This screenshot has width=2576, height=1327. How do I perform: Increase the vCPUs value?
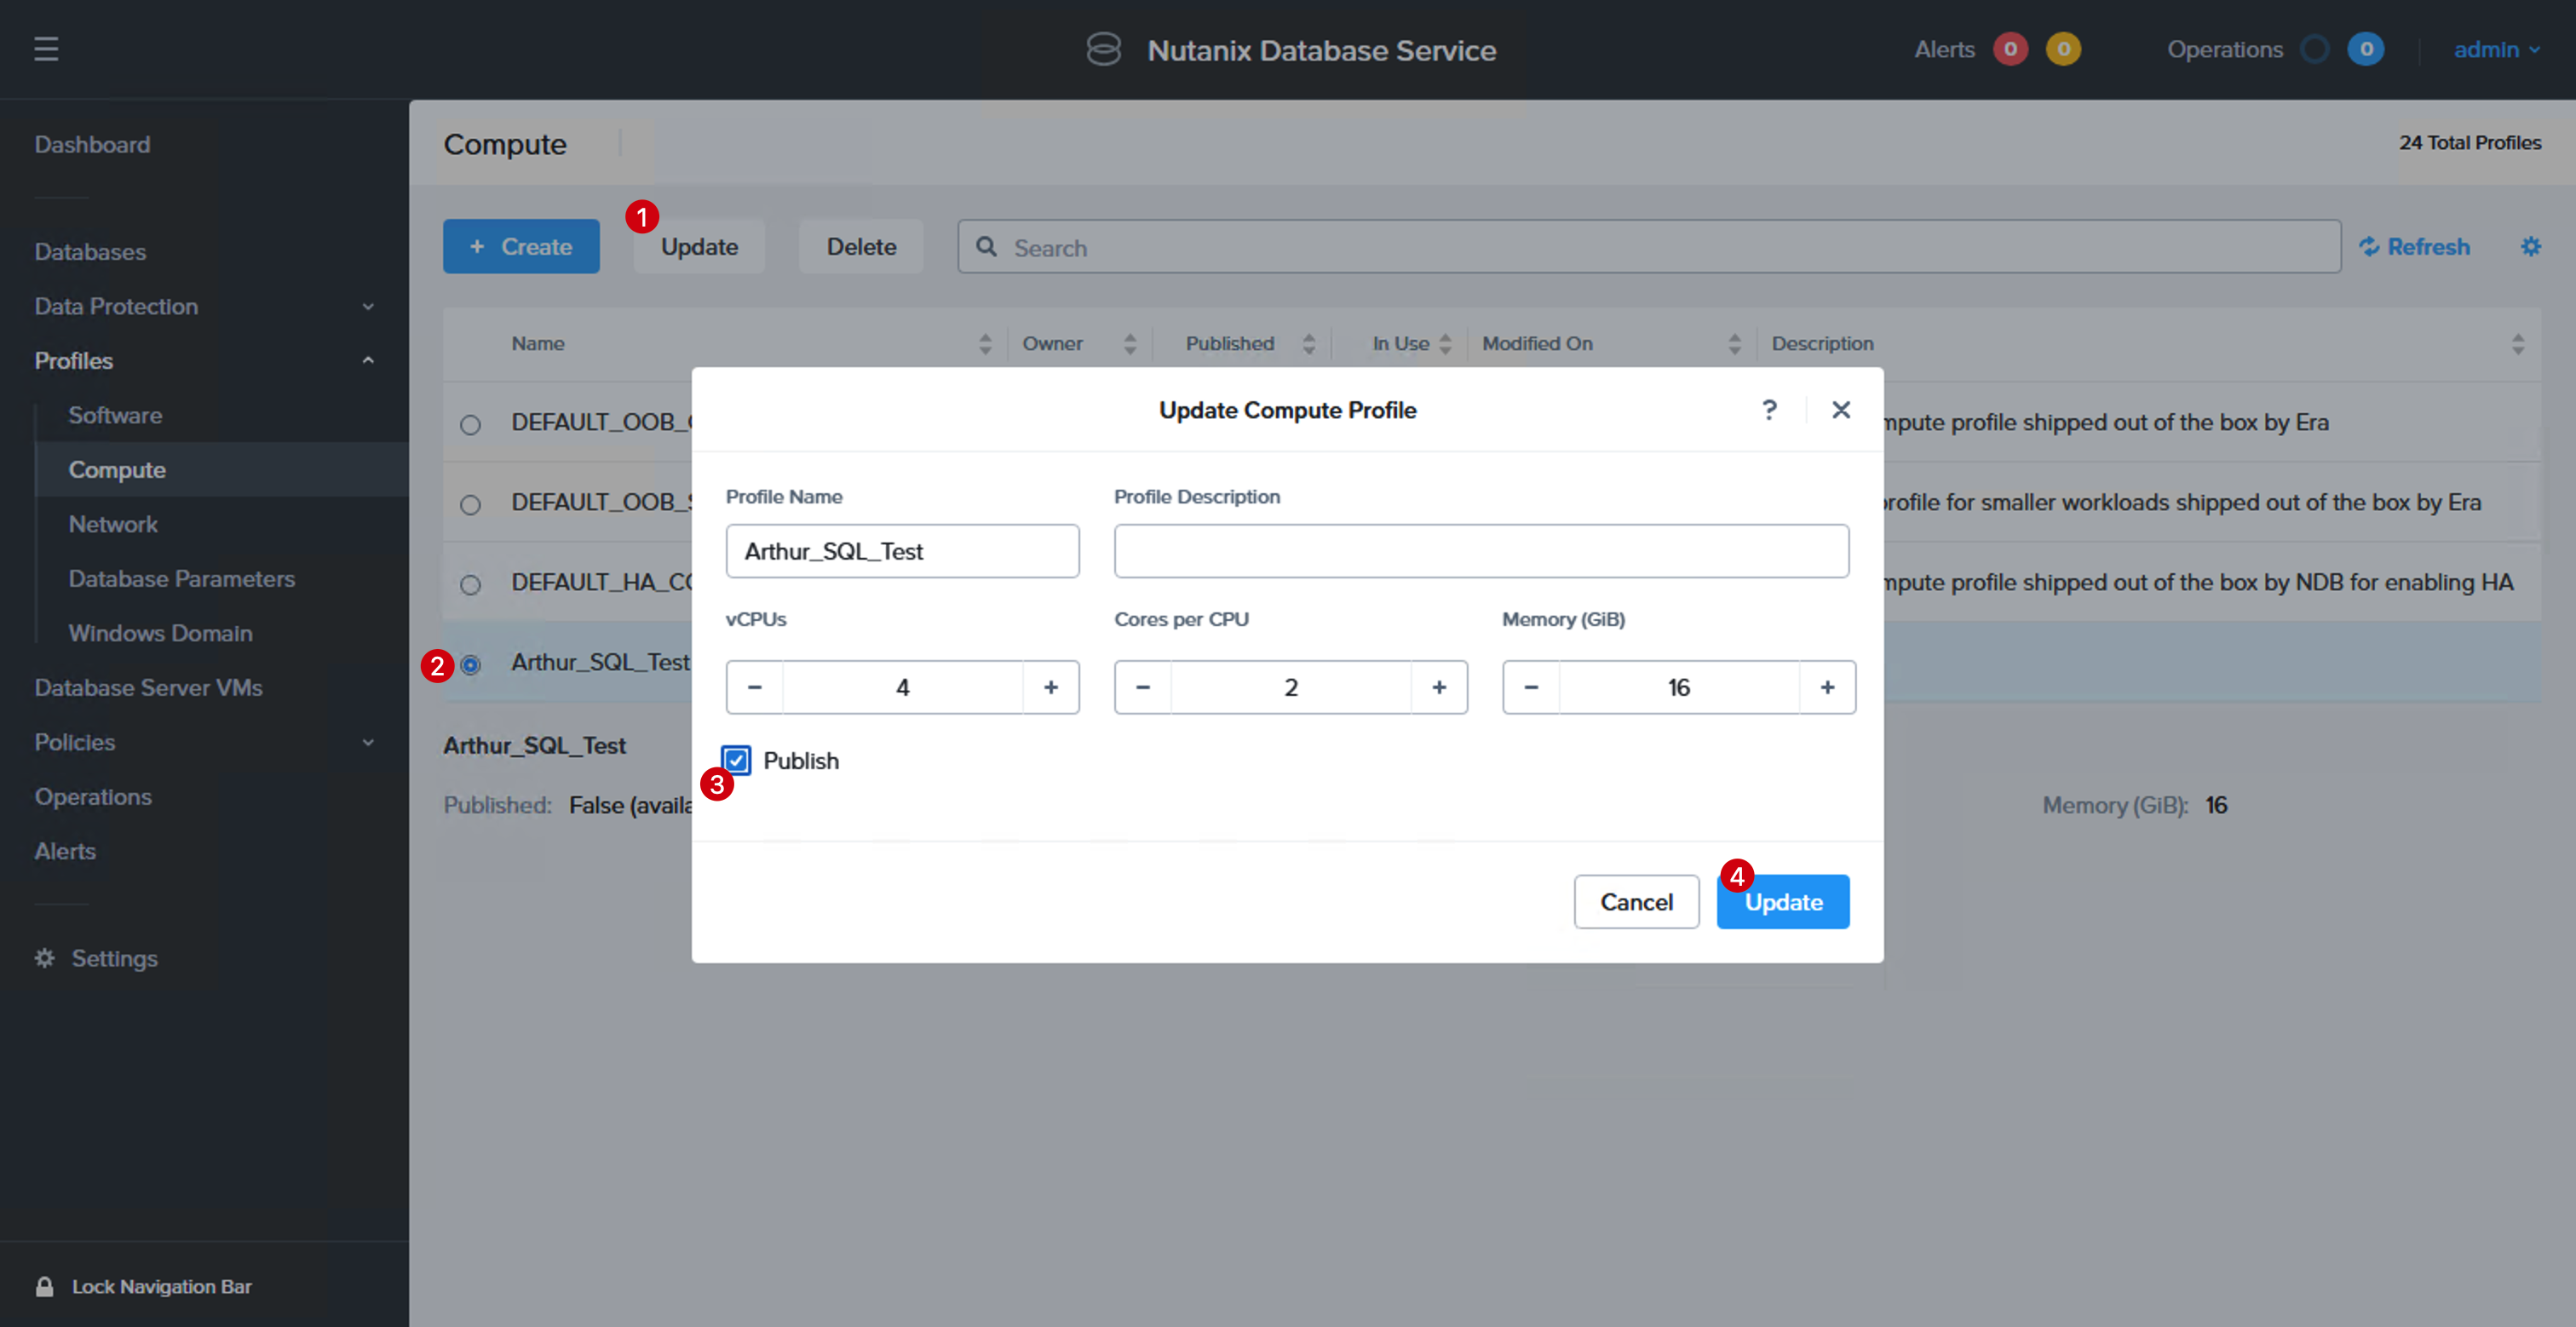point(1051,687)
